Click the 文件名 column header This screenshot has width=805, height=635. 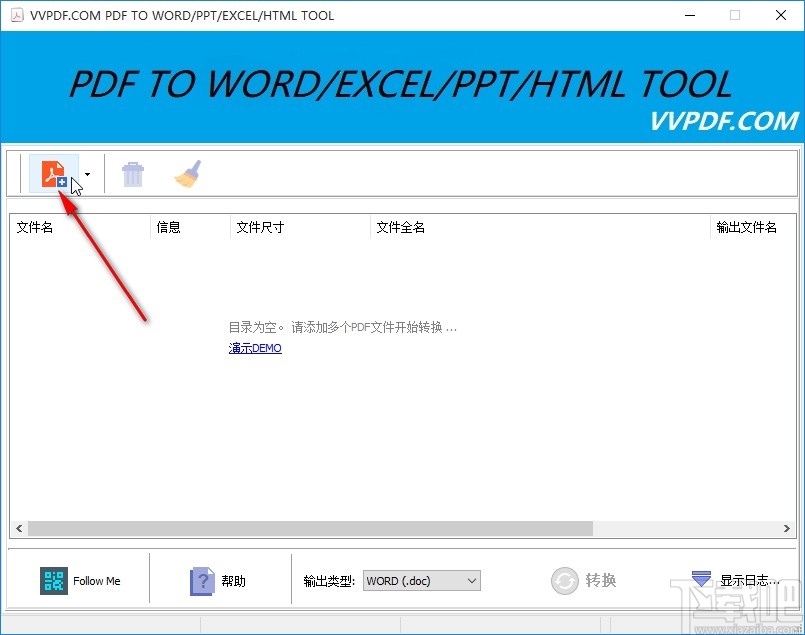pos(34,227)
